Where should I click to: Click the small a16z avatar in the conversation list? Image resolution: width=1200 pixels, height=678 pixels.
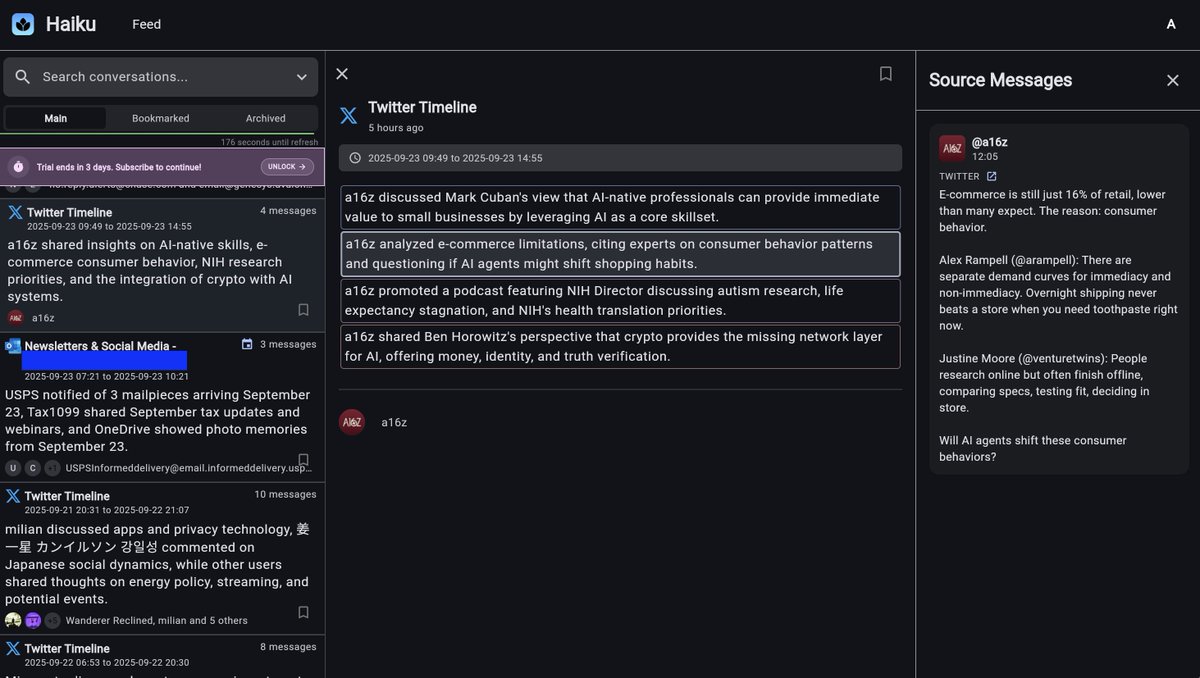click(15, 318)
